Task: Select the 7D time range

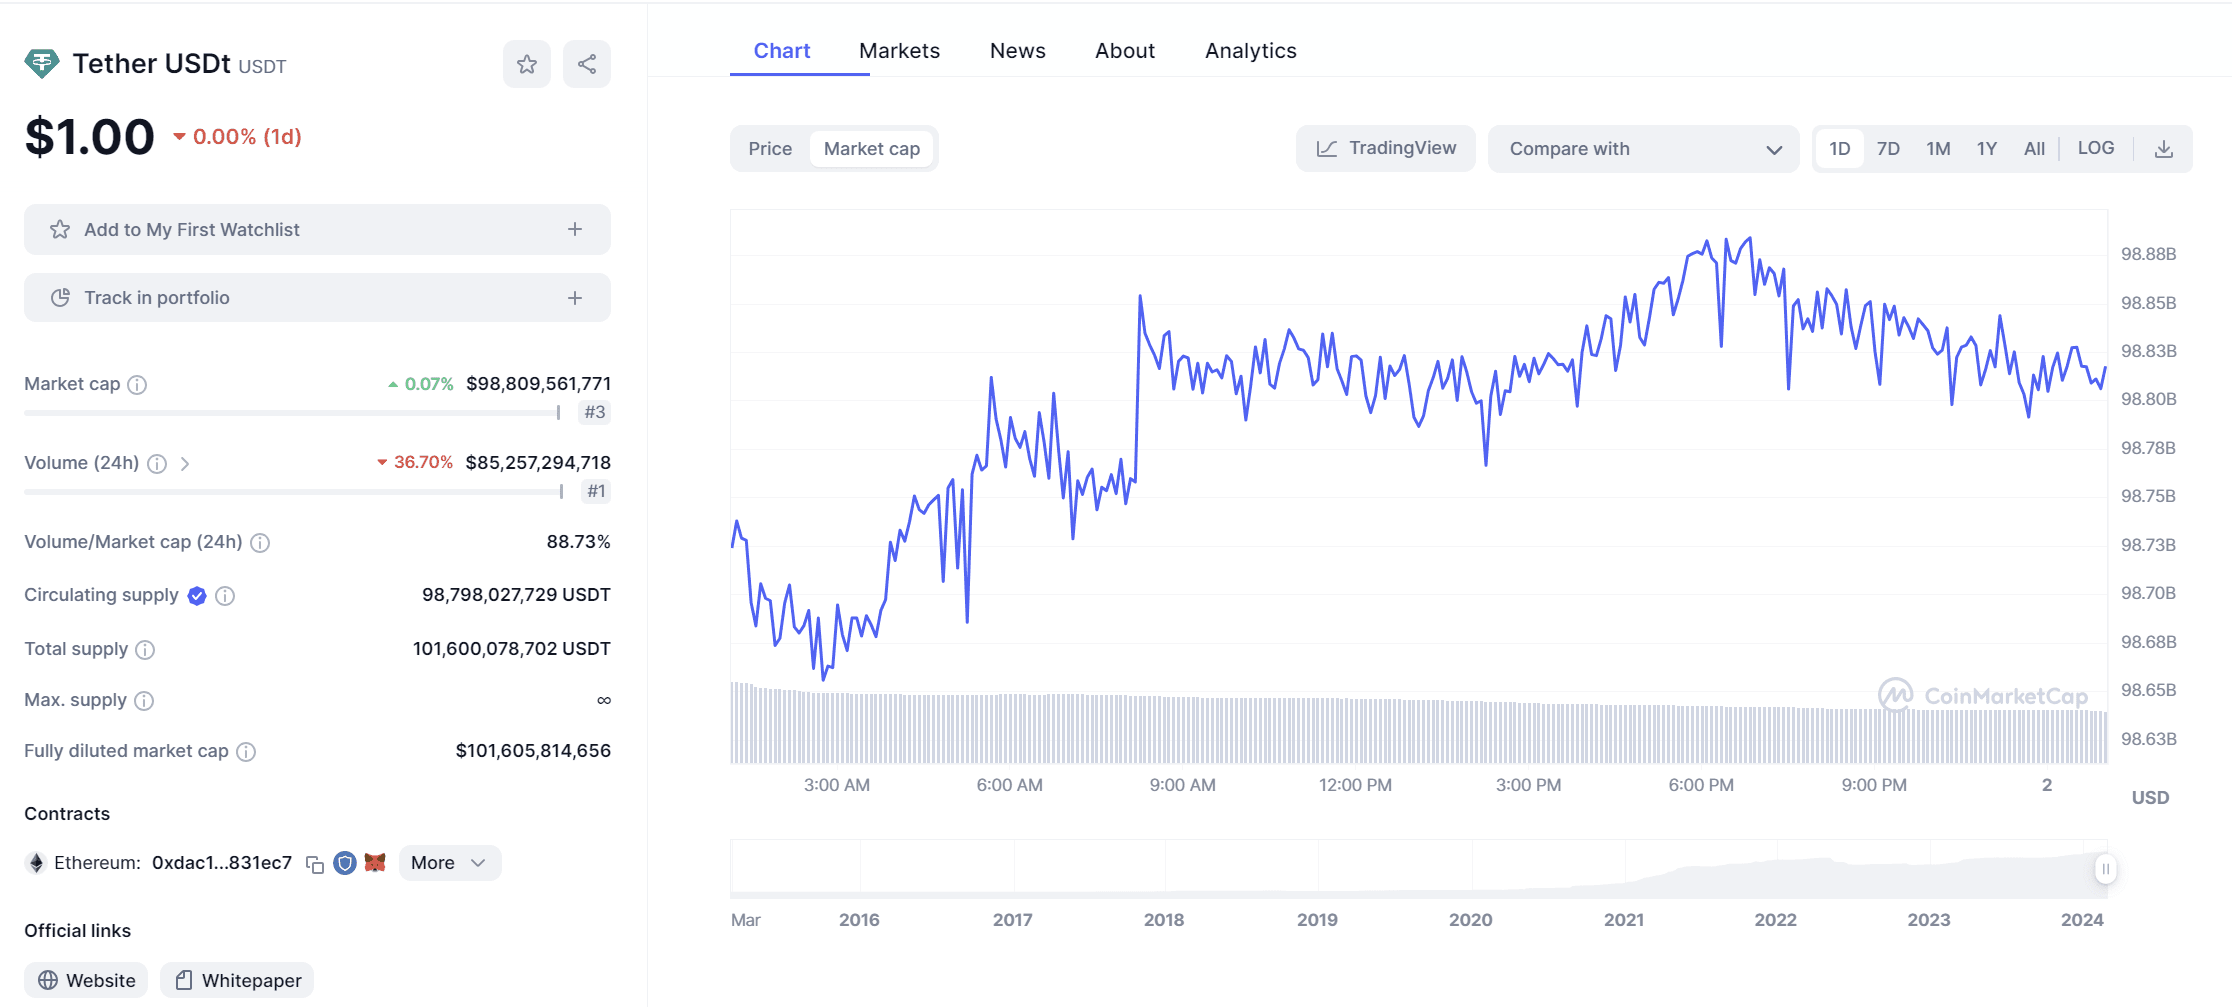Action: 1888,149
